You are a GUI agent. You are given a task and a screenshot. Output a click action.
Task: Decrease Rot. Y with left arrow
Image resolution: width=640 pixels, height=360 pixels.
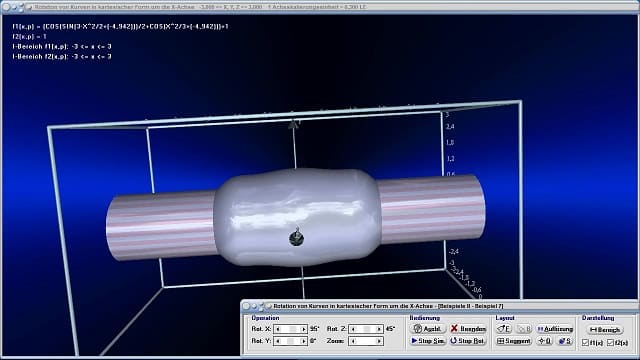point(278,341)
